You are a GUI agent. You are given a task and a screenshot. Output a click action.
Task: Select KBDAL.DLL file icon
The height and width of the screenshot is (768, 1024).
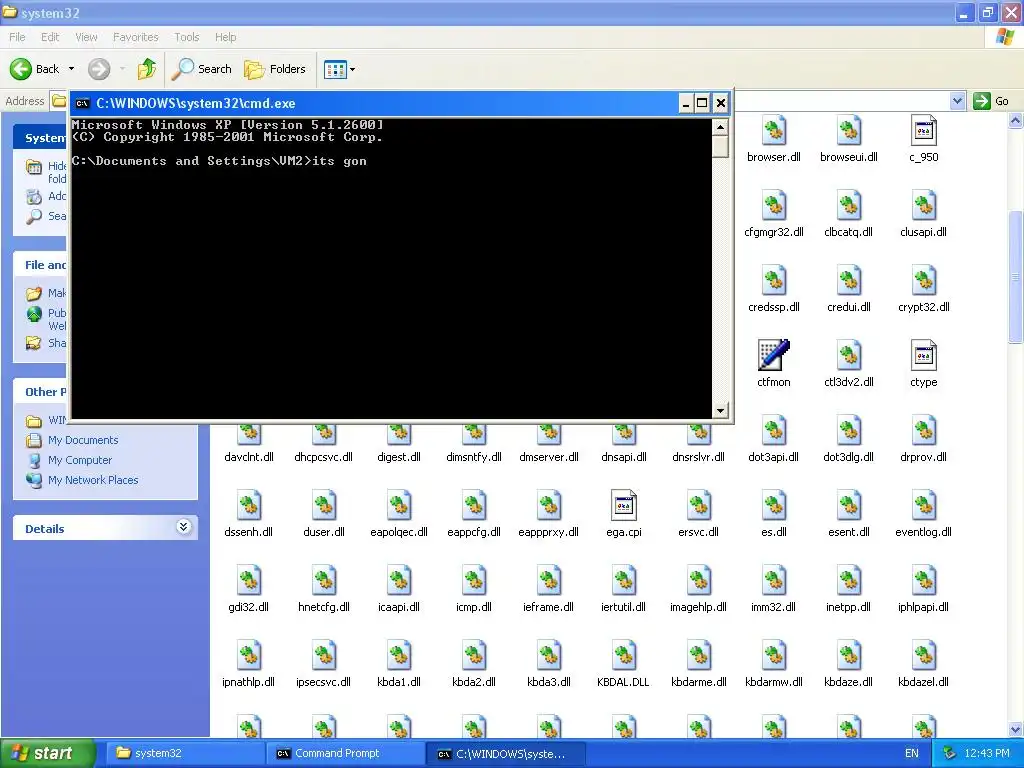click(624, 656)
